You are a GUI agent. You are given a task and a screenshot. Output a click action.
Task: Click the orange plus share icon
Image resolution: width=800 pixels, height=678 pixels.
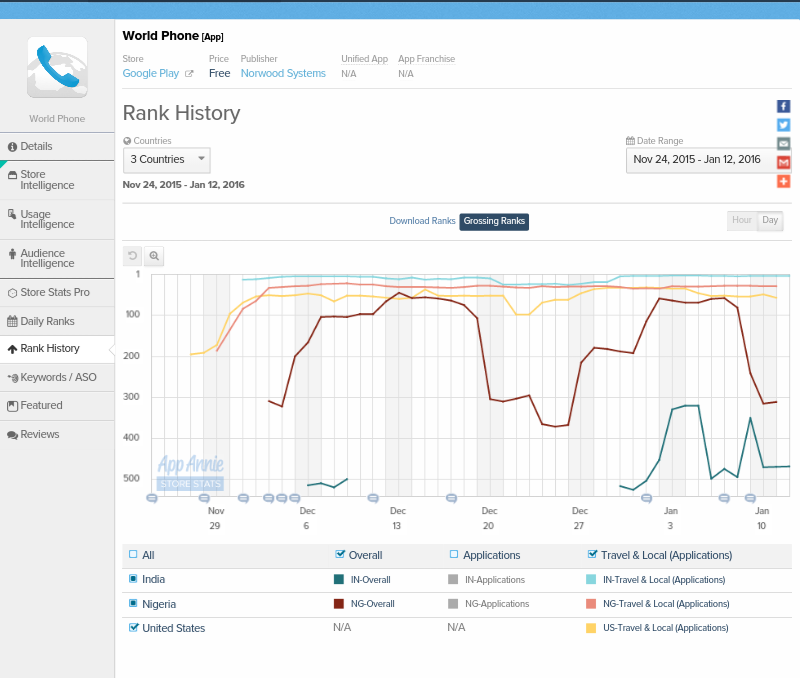[x=783, y=181]
